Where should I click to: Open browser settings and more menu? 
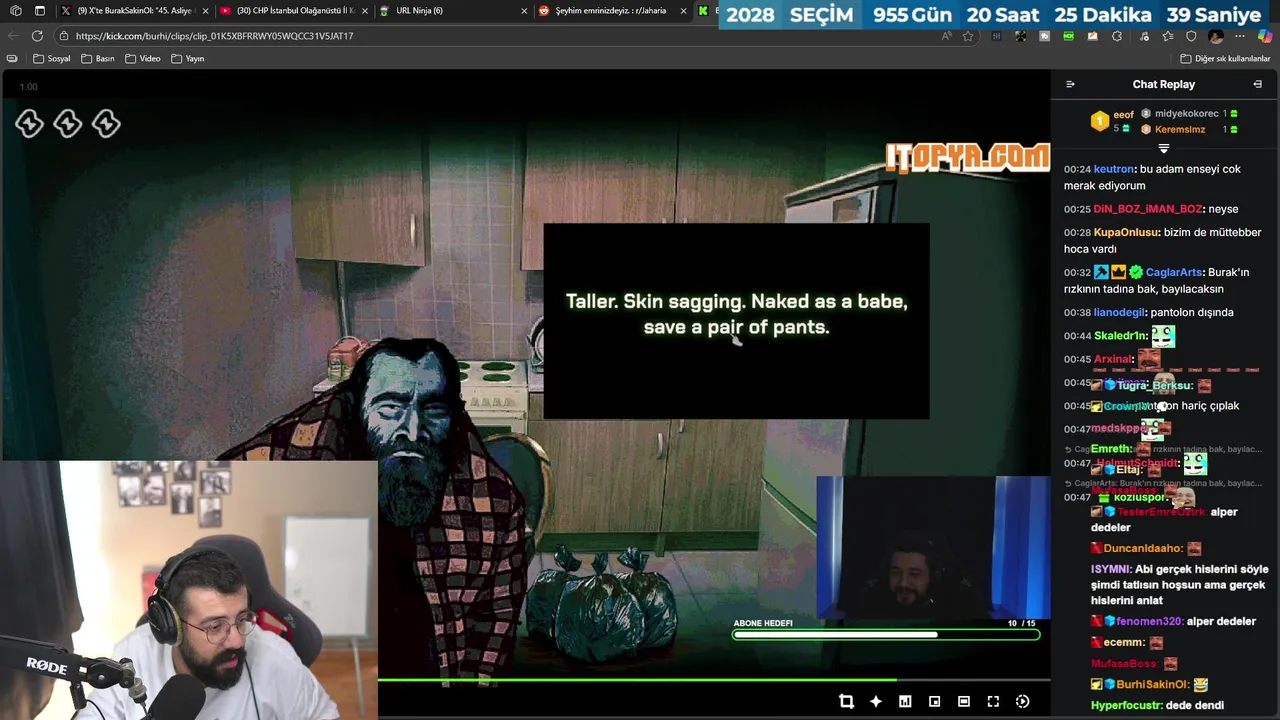point(1240,36)
